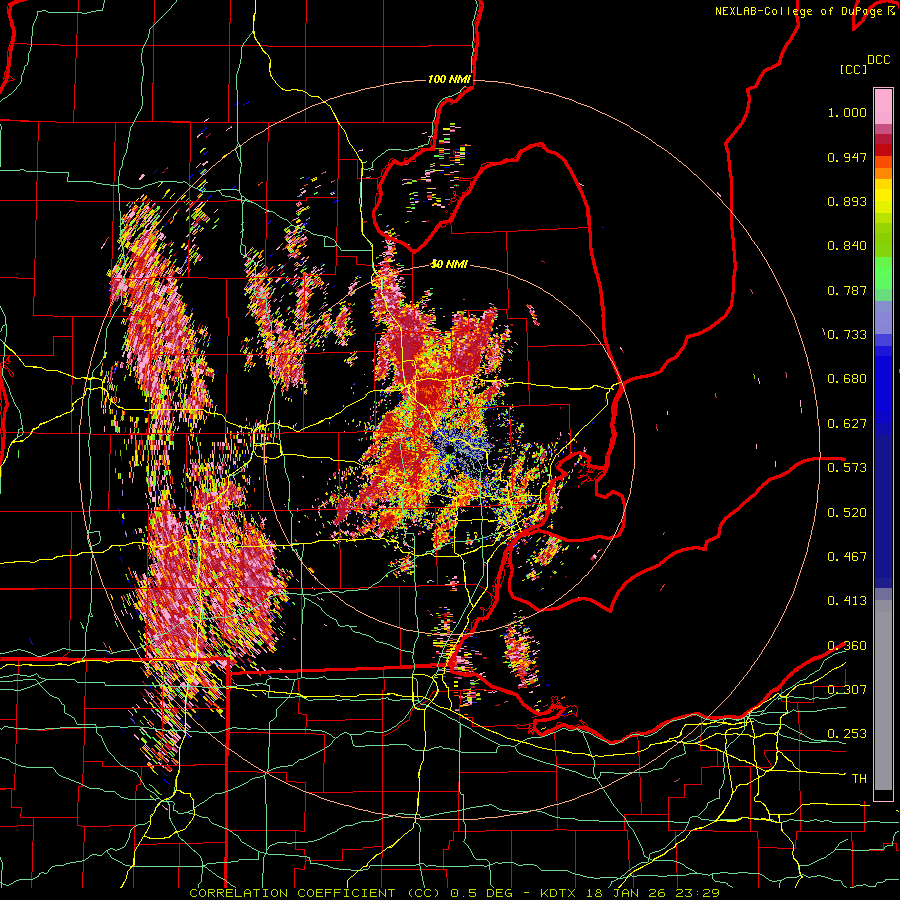Click the 0.573 scale value
900x900 pixels.
pyautogui.click(x=847, y=468)
